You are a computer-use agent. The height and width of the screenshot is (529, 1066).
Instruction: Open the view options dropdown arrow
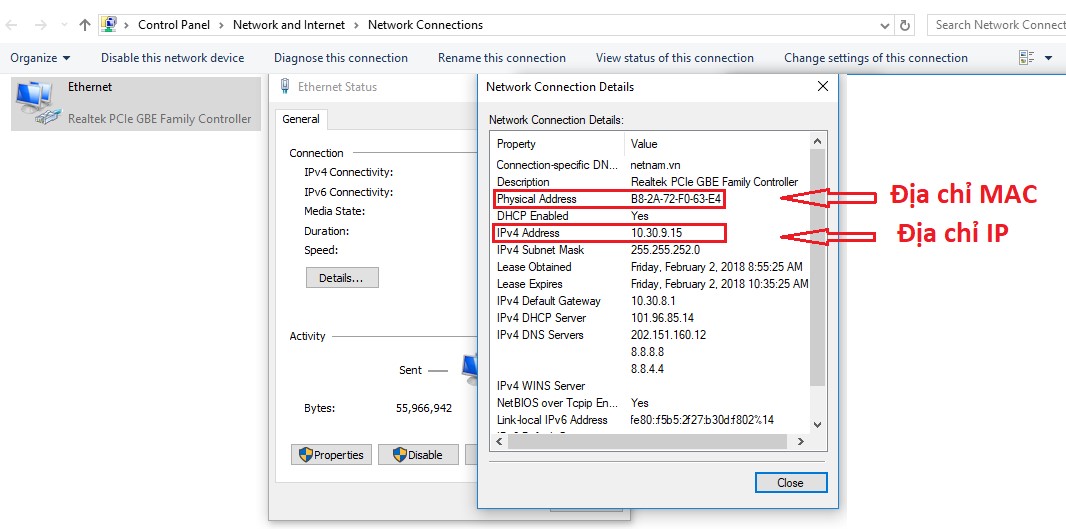(x=1048, y=58)
